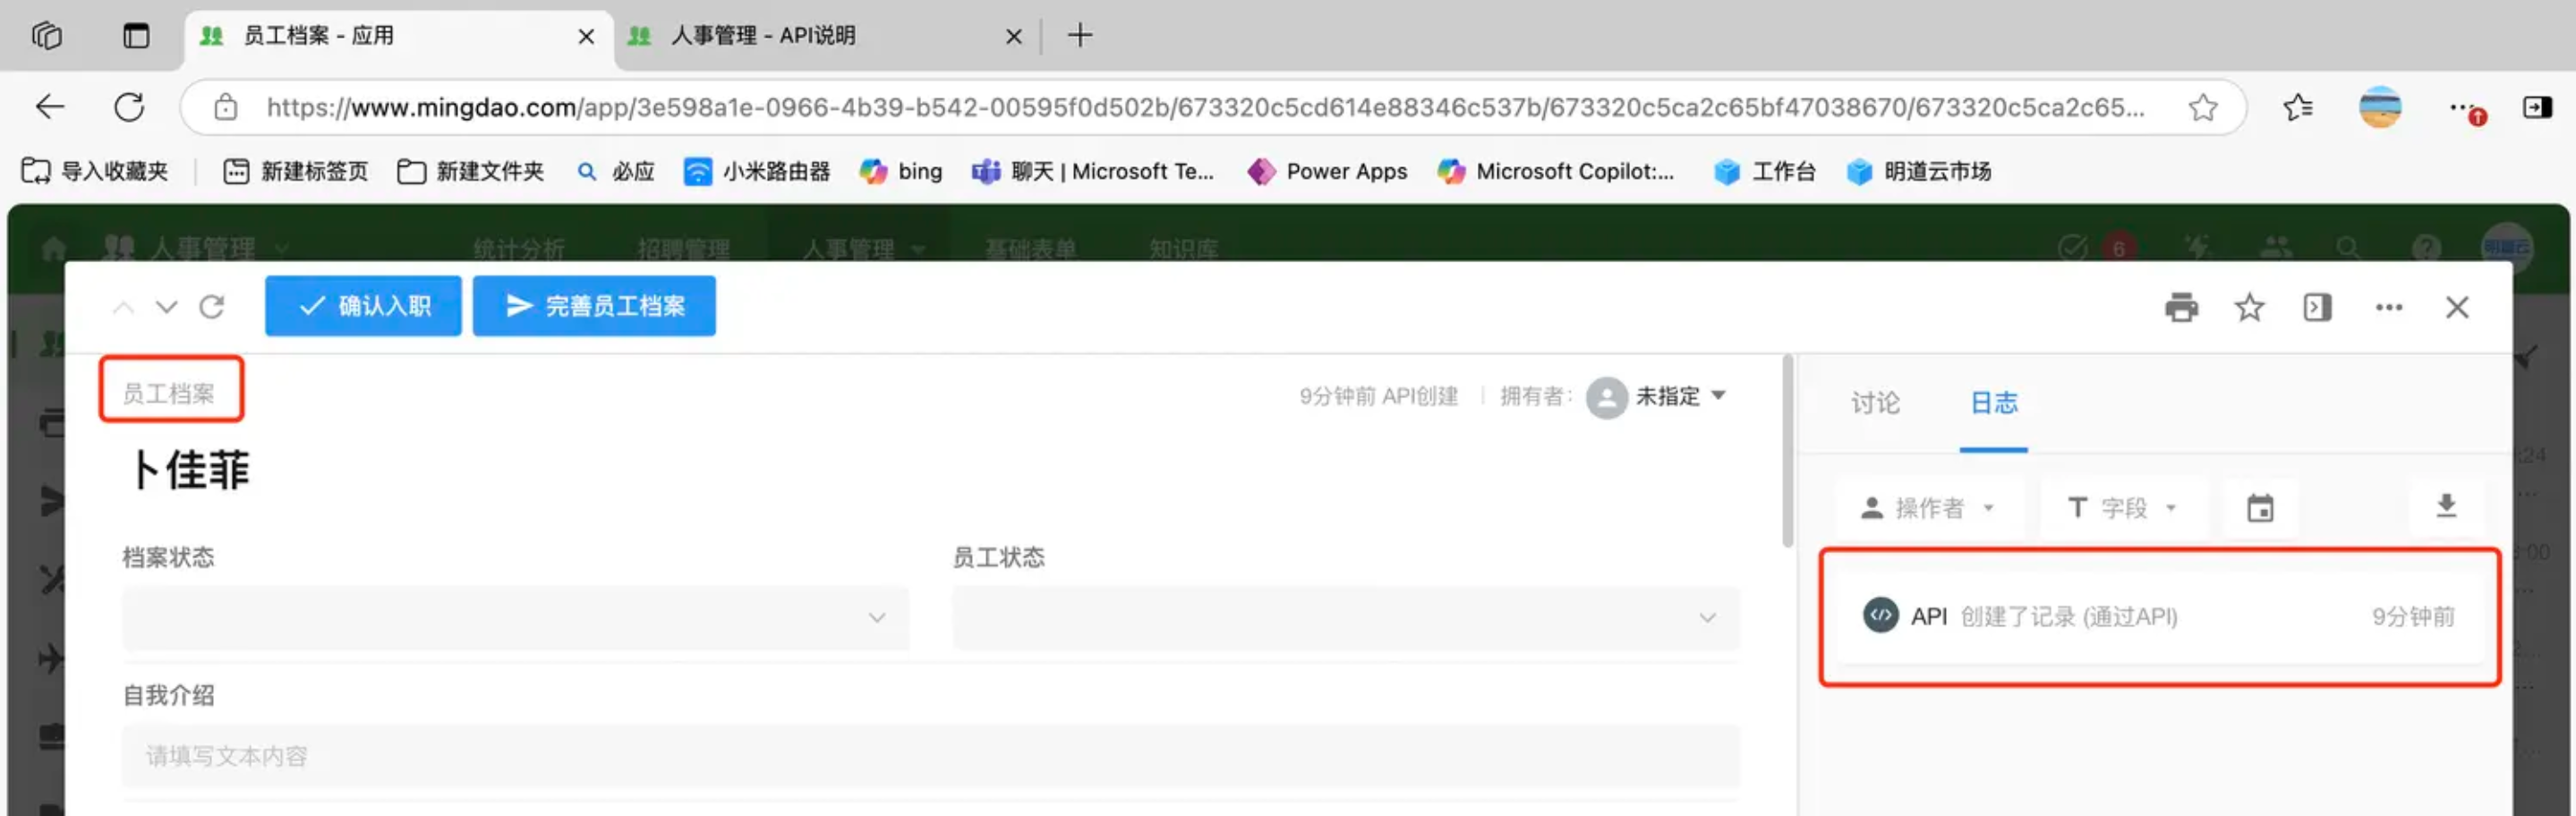The width and height of the screenshot is (2576, 816).
Task: Open the 字段 filter dropdown
Action: (2122, 508)
